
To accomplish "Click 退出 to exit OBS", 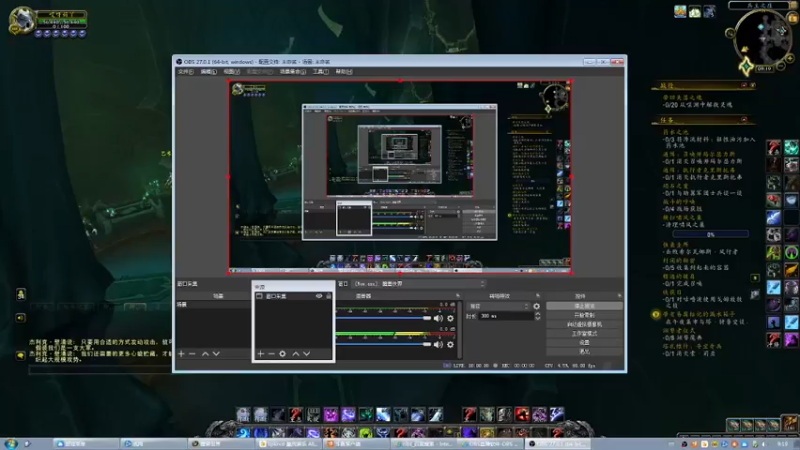I will click(584, 352).
